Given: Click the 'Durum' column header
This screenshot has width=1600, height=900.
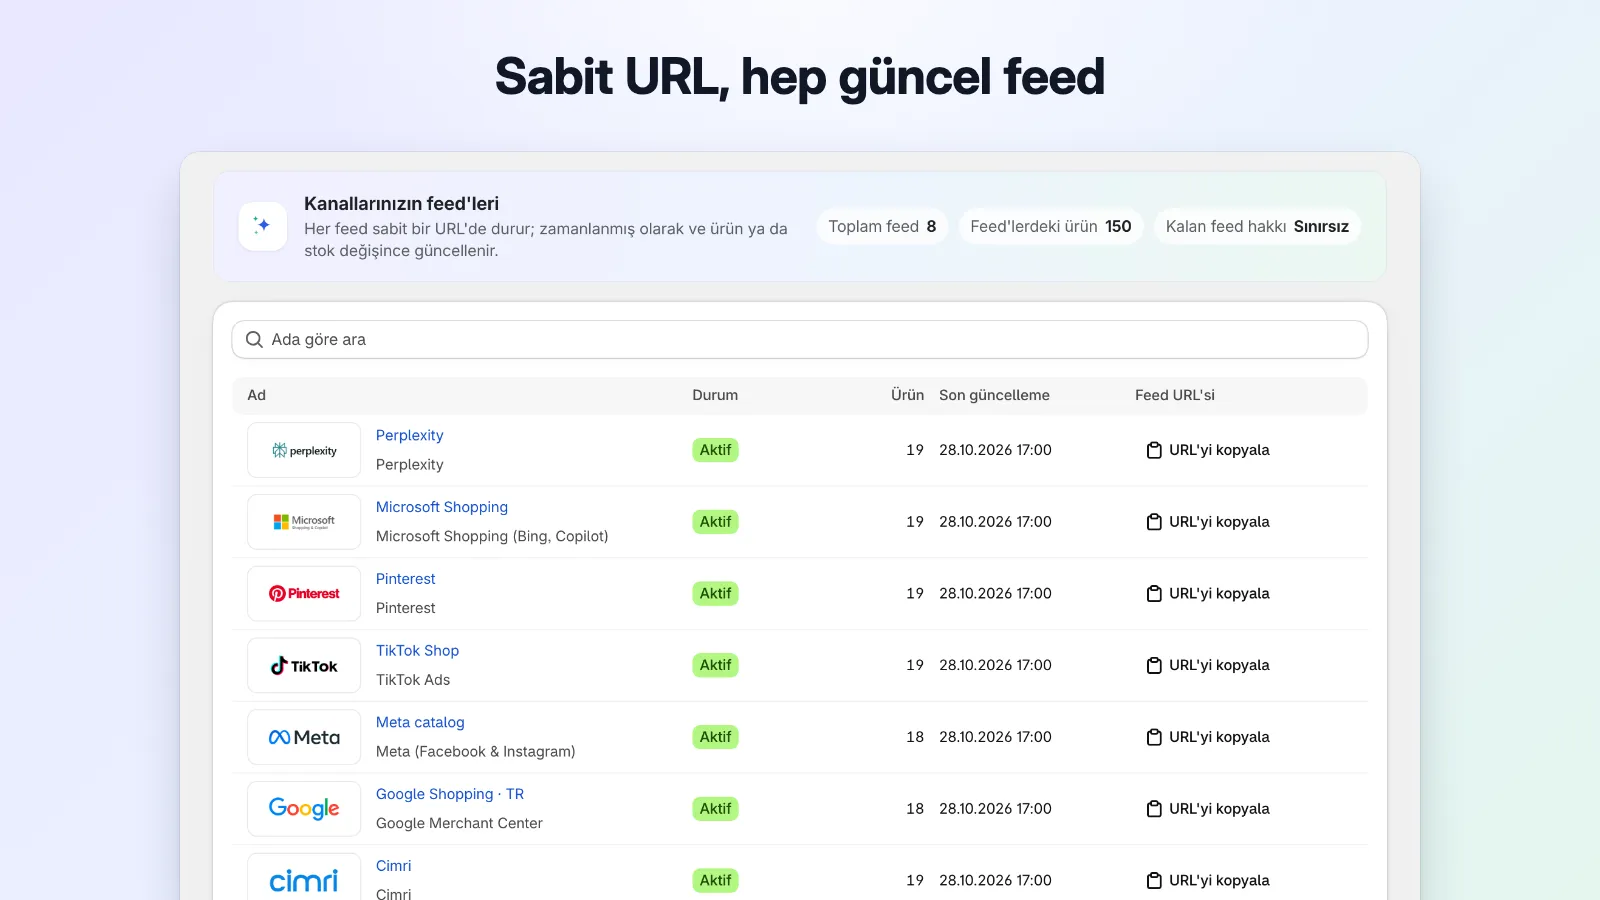Looking at the screenshot, I should point(715,395).
